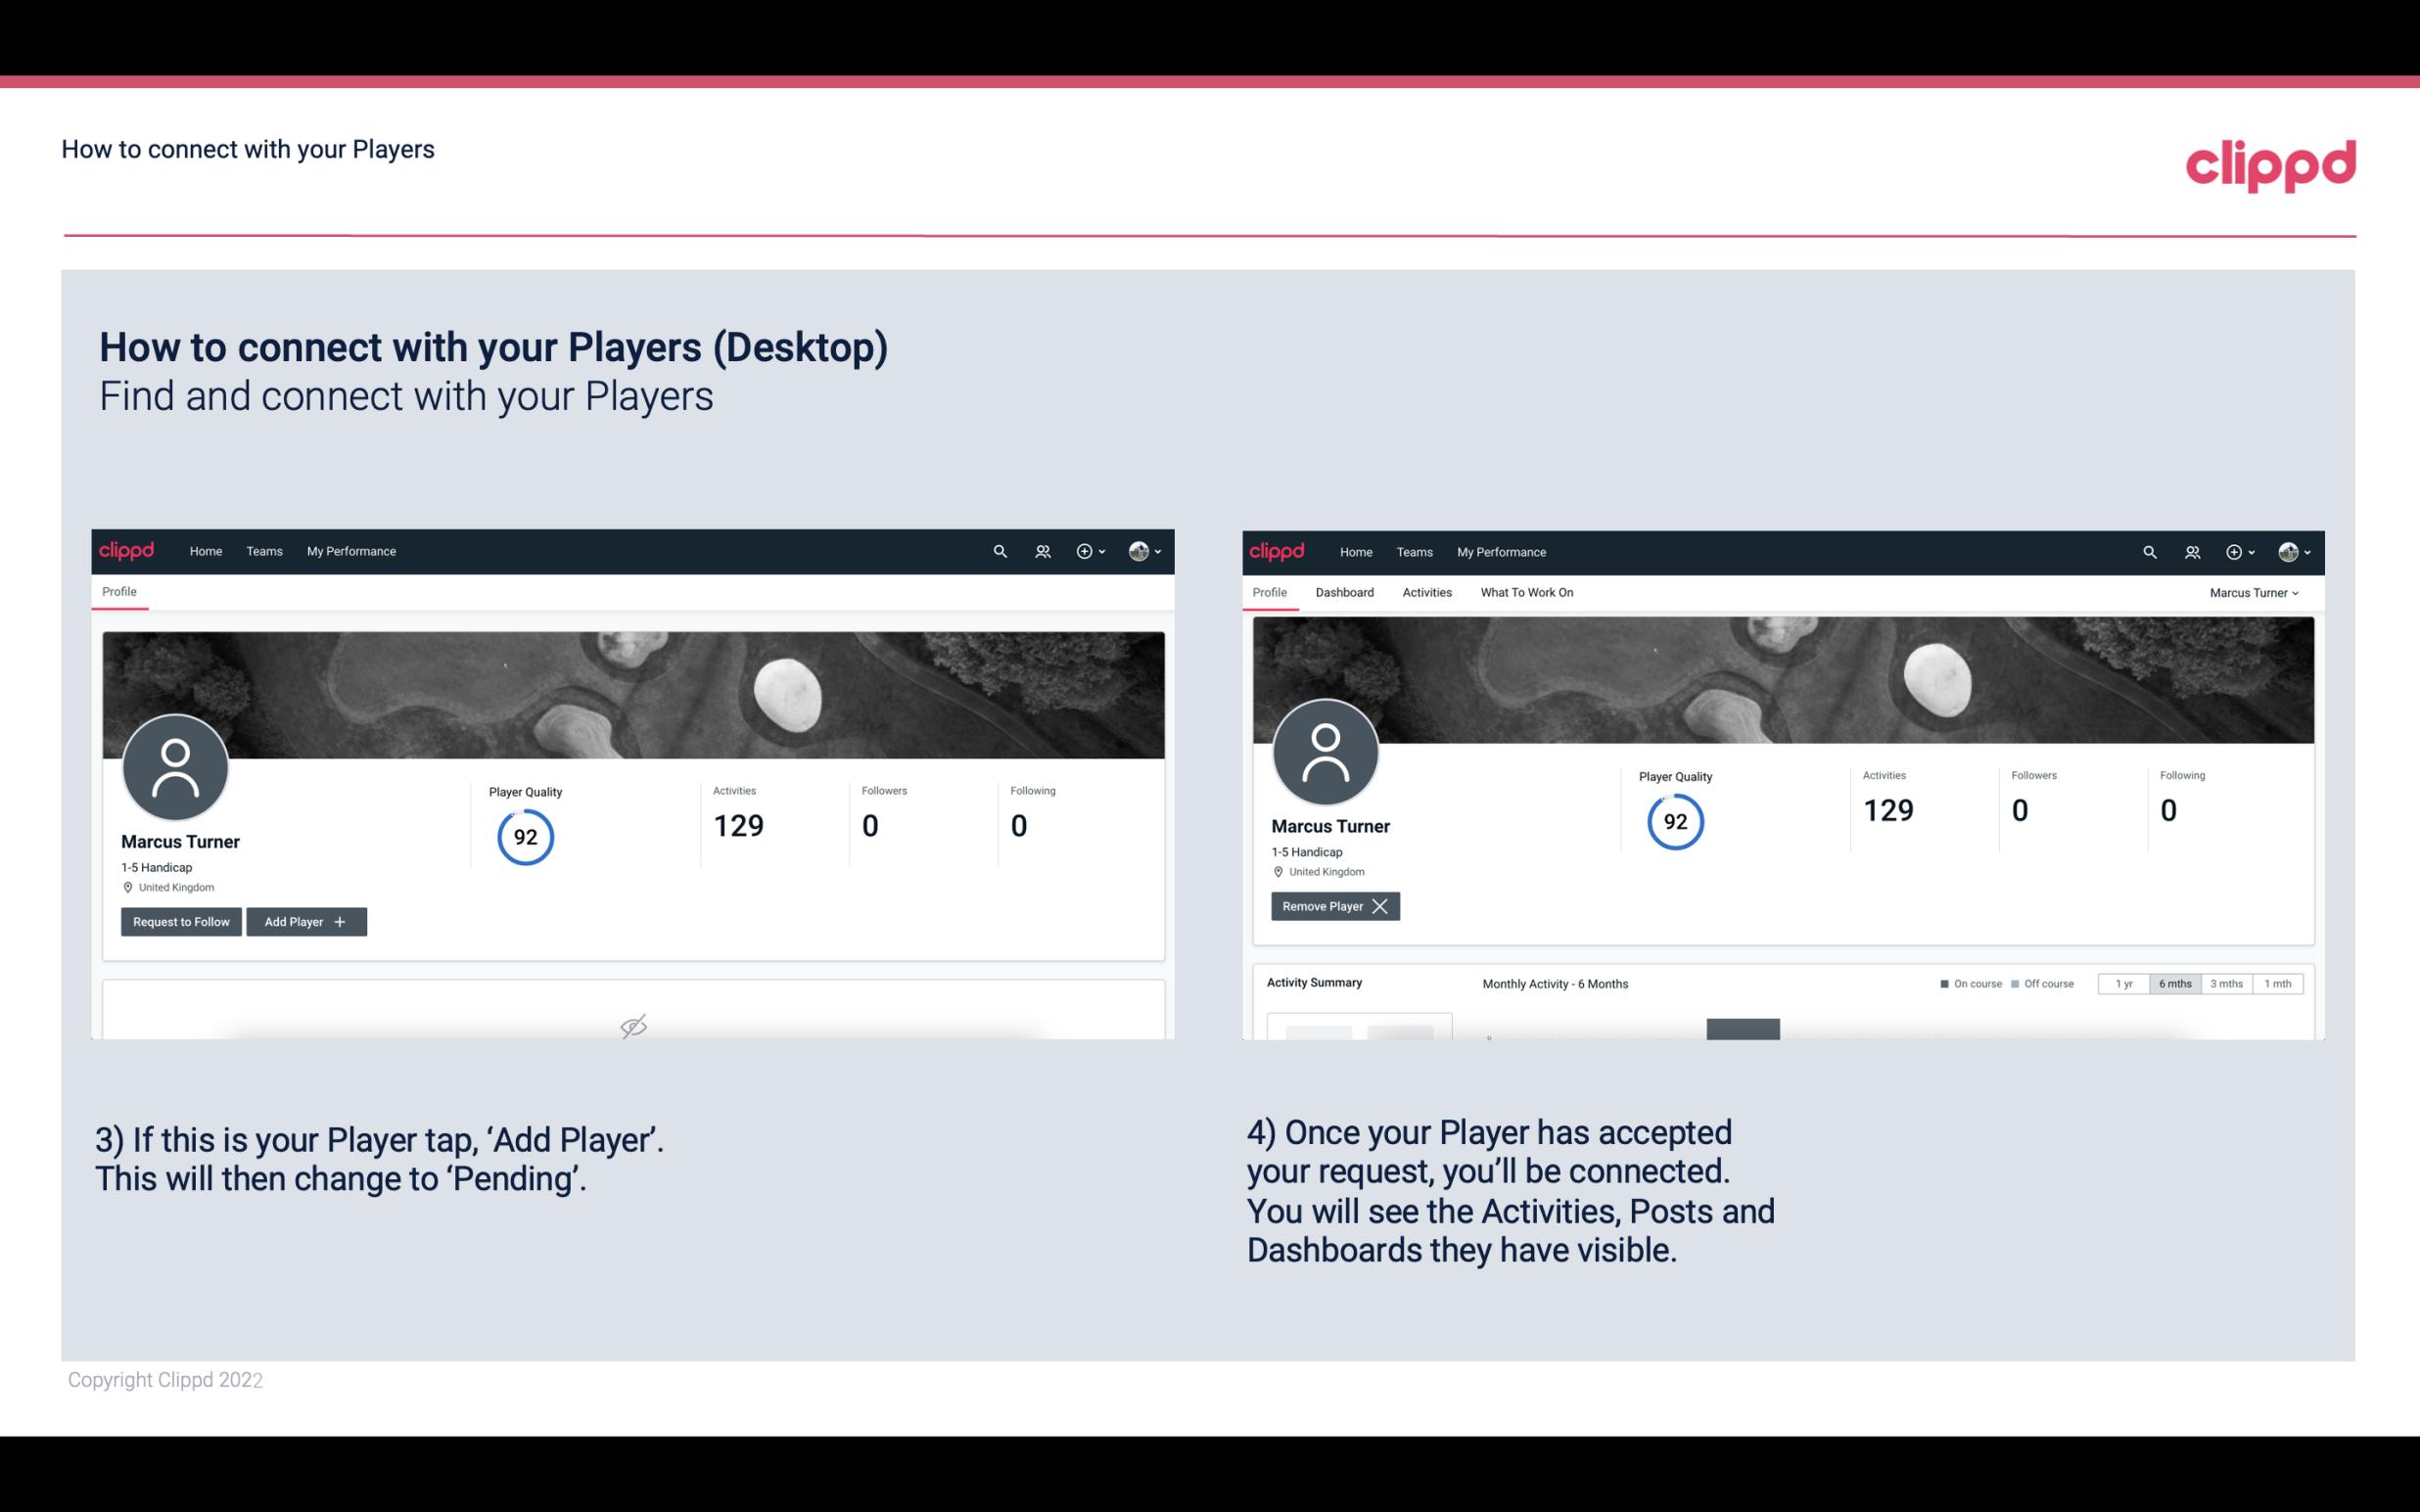Click 'Remove Player' button on right profile
Screen dimensions: 2420x1512
point(1332,906)
